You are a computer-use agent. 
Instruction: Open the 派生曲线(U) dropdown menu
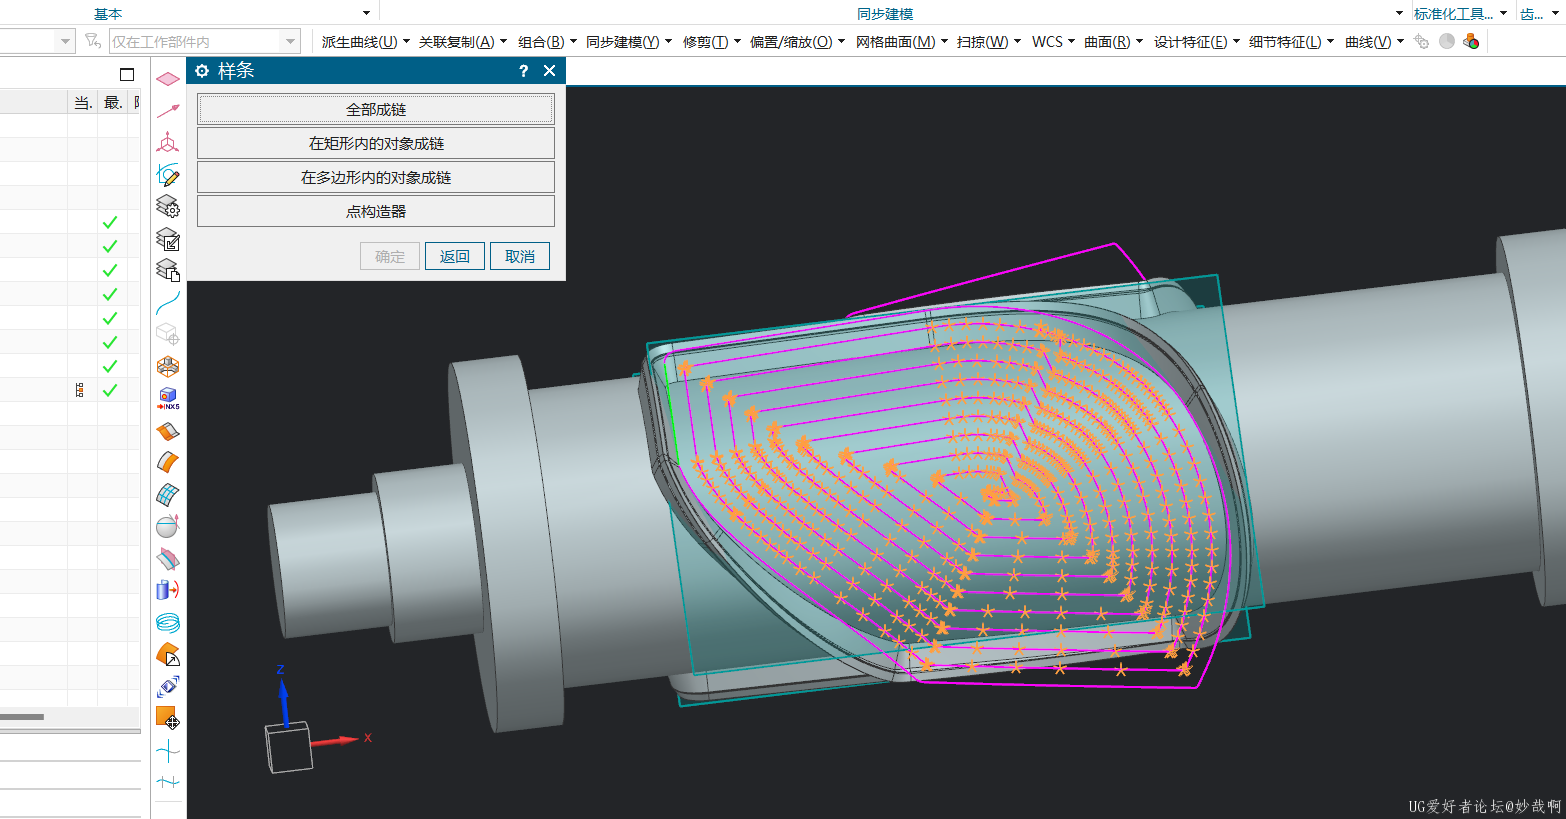point(365,42)
